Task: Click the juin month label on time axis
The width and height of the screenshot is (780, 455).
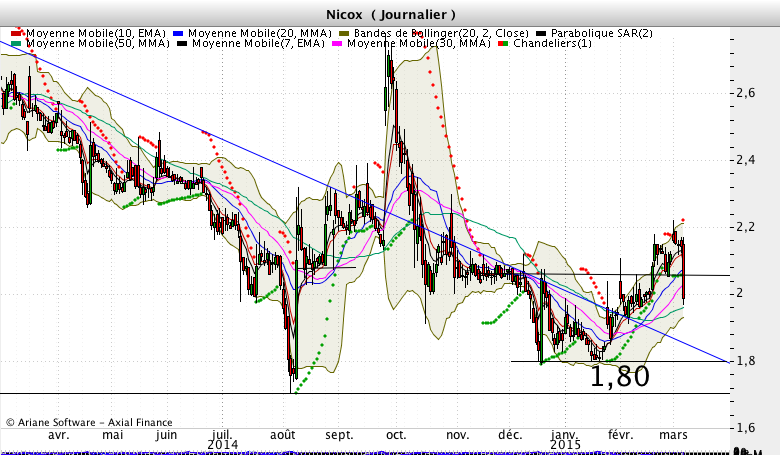Action: click(x=166, y=435)
